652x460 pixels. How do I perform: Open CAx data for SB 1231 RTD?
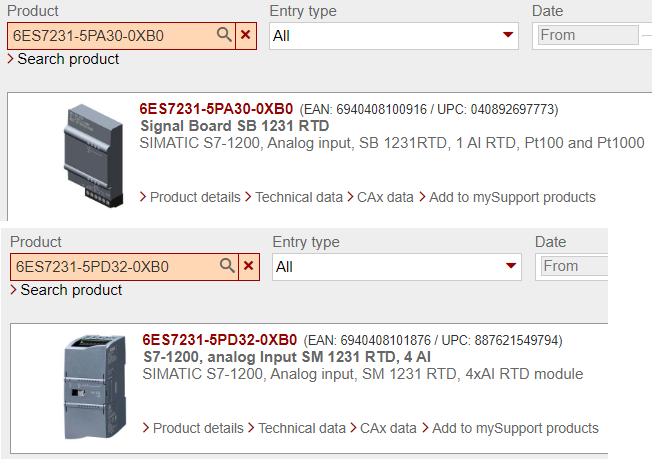[385, 197]
